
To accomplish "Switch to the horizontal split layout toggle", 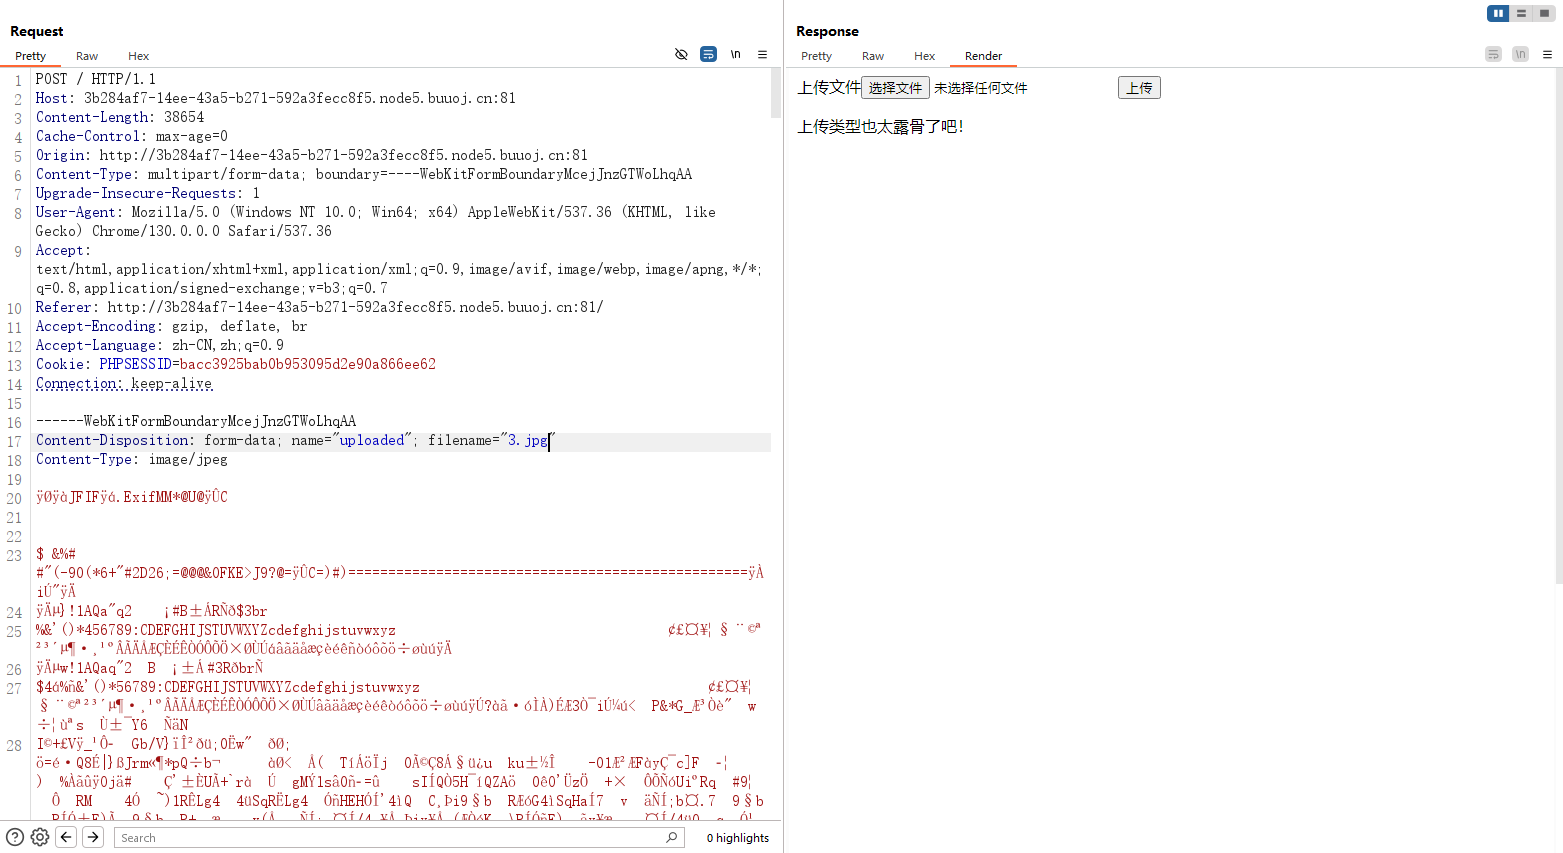I will tap(1521, 13).
